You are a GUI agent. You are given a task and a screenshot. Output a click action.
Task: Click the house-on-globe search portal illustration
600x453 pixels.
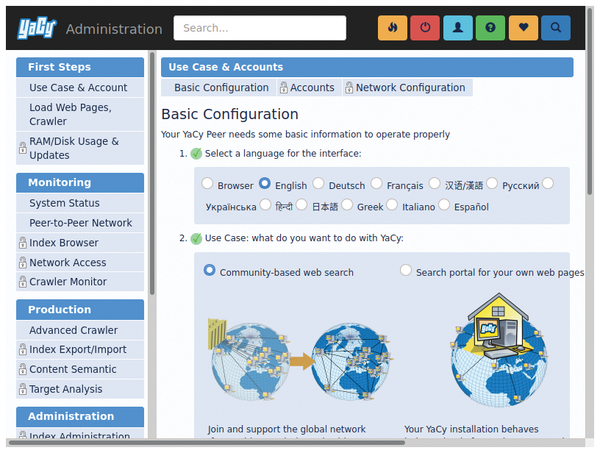tap(499, 349)
